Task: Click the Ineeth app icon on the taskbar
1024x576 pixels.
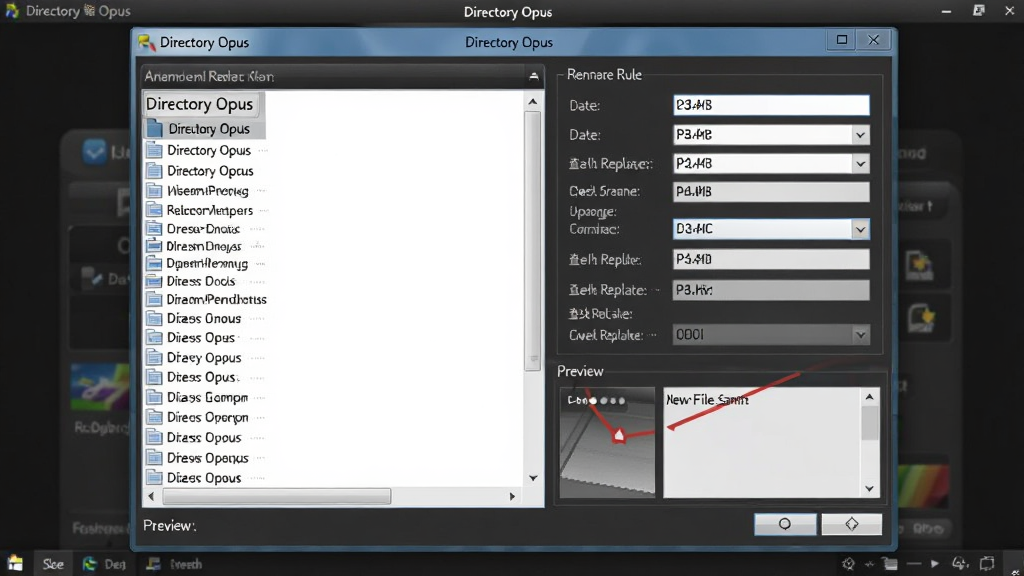Action: (x=153, y=564)
